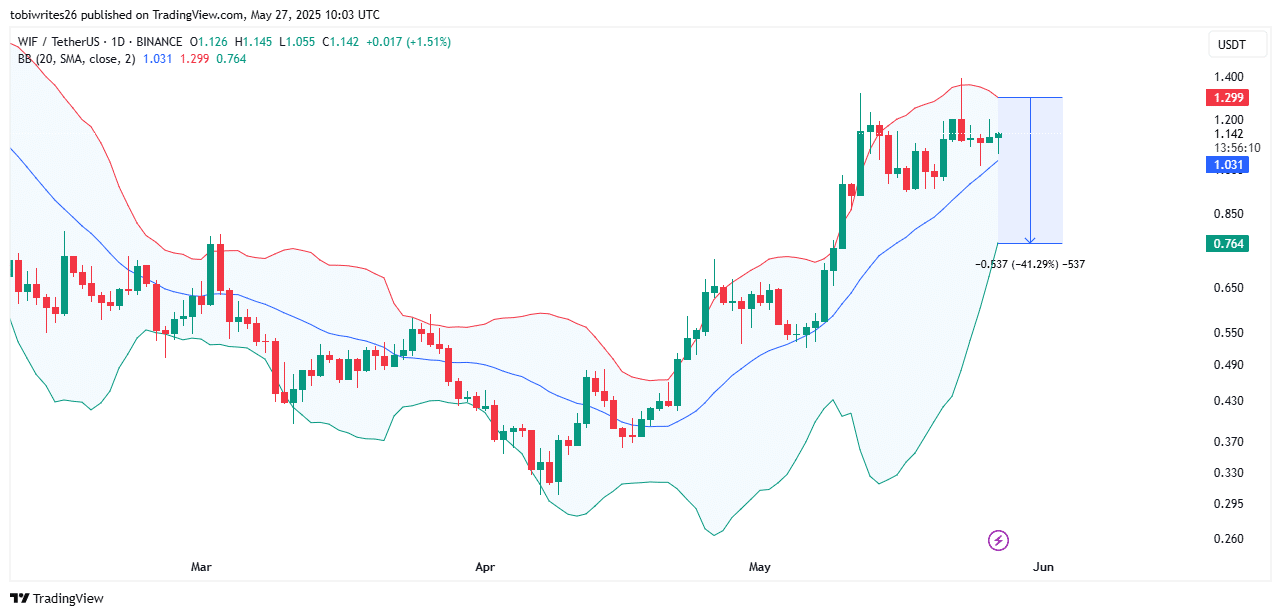Viewport: 1281px width, 616px height.
Task: Click the Mar label on the time axis
Action: (201, 567)
